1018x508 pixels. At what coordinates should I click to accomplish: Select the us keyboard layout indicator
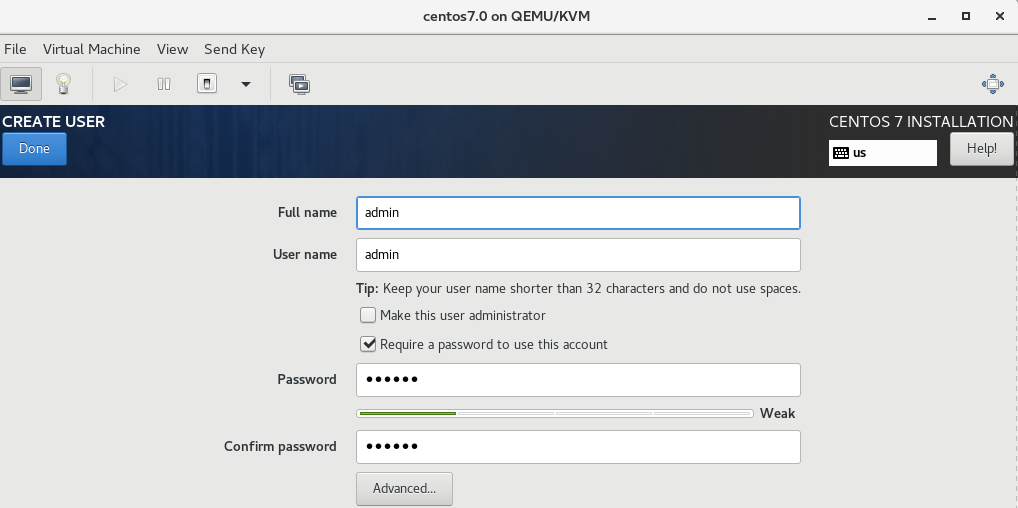(x=883, y=153)
